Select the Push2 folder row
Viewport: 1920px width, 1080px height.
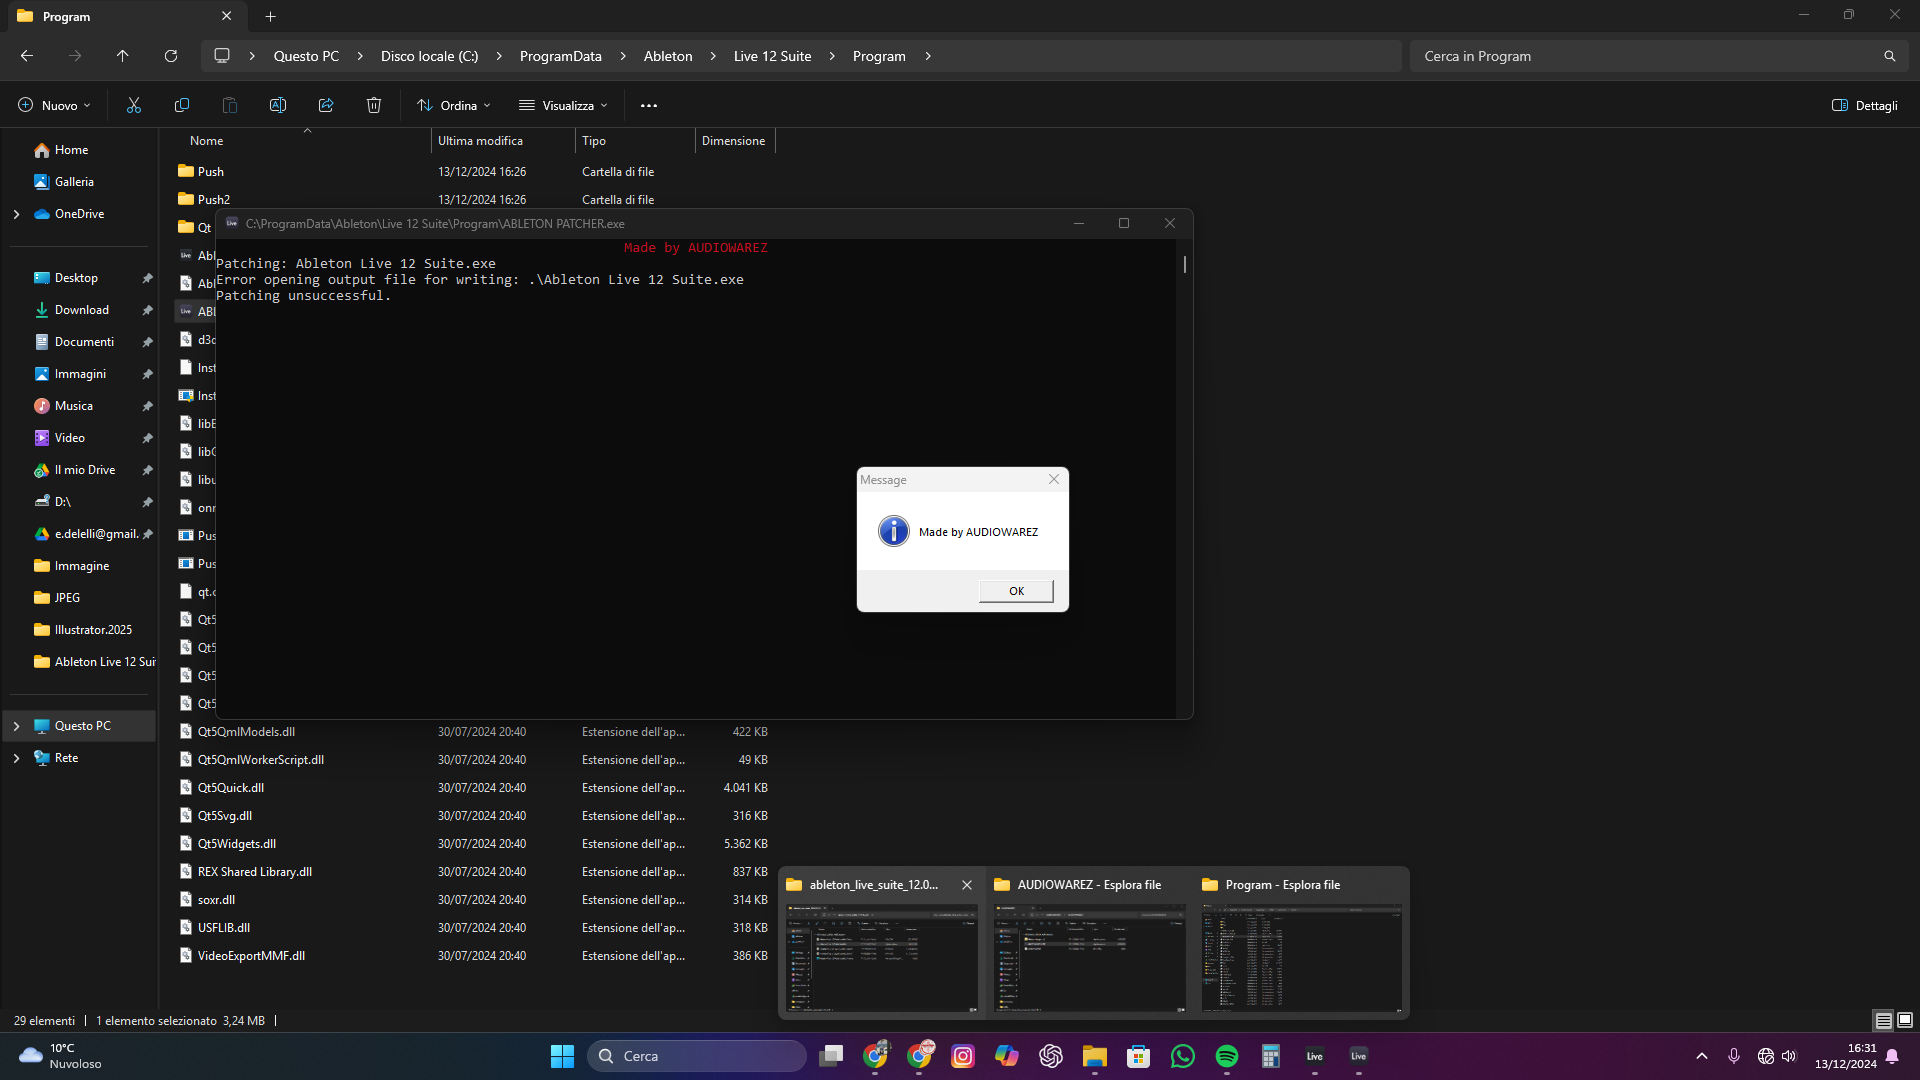475,200
